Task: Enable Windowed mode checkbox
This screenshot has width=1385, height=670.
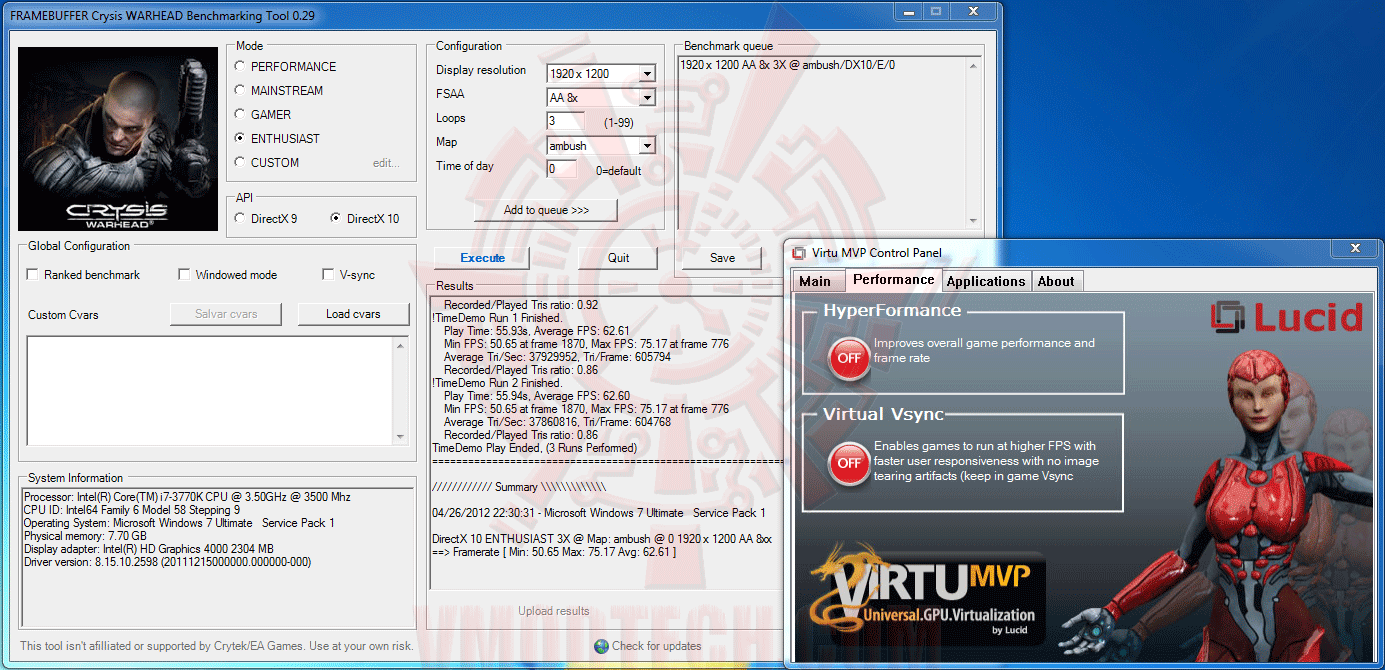Action: tap(228, 275)
